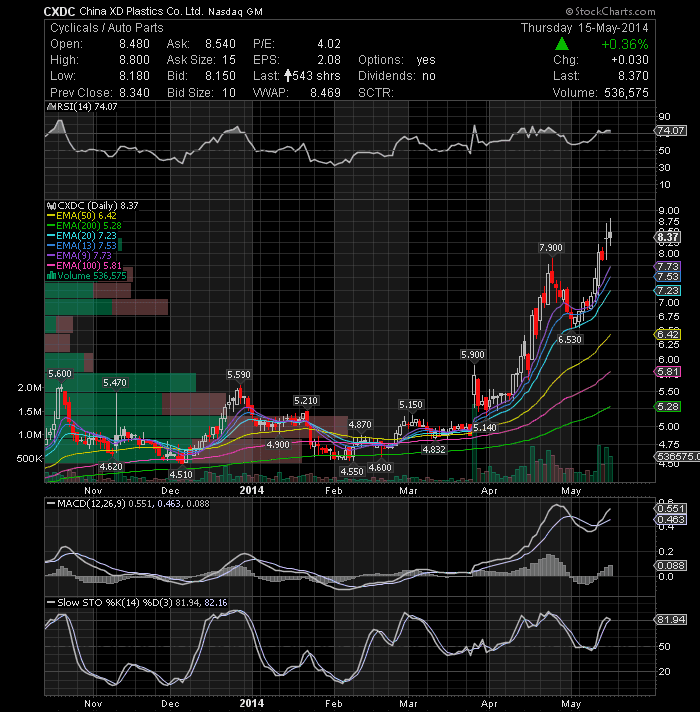This screenshot has width=700, height=712.
Task: Click the 6.42 EMA(50) axis tag
Action: (x=667, y=335)
